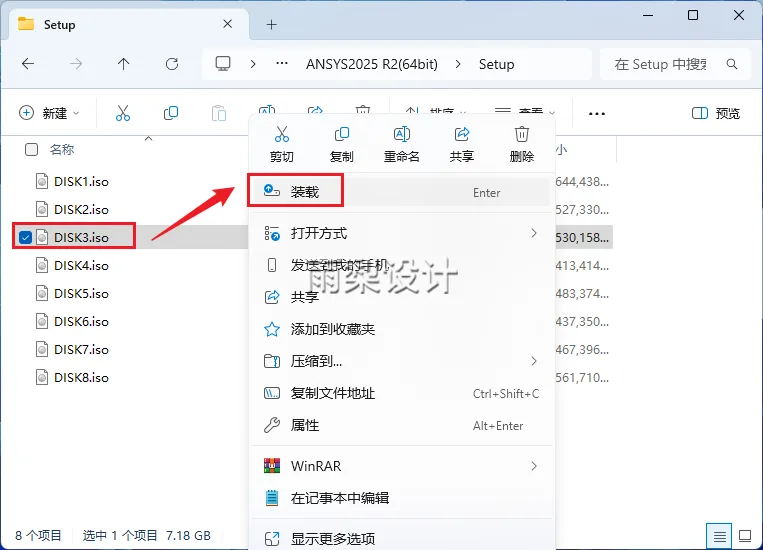The height and width of the screenshot is (550, 763).
Task: Close the Setup tab
Action: point(227,24)
